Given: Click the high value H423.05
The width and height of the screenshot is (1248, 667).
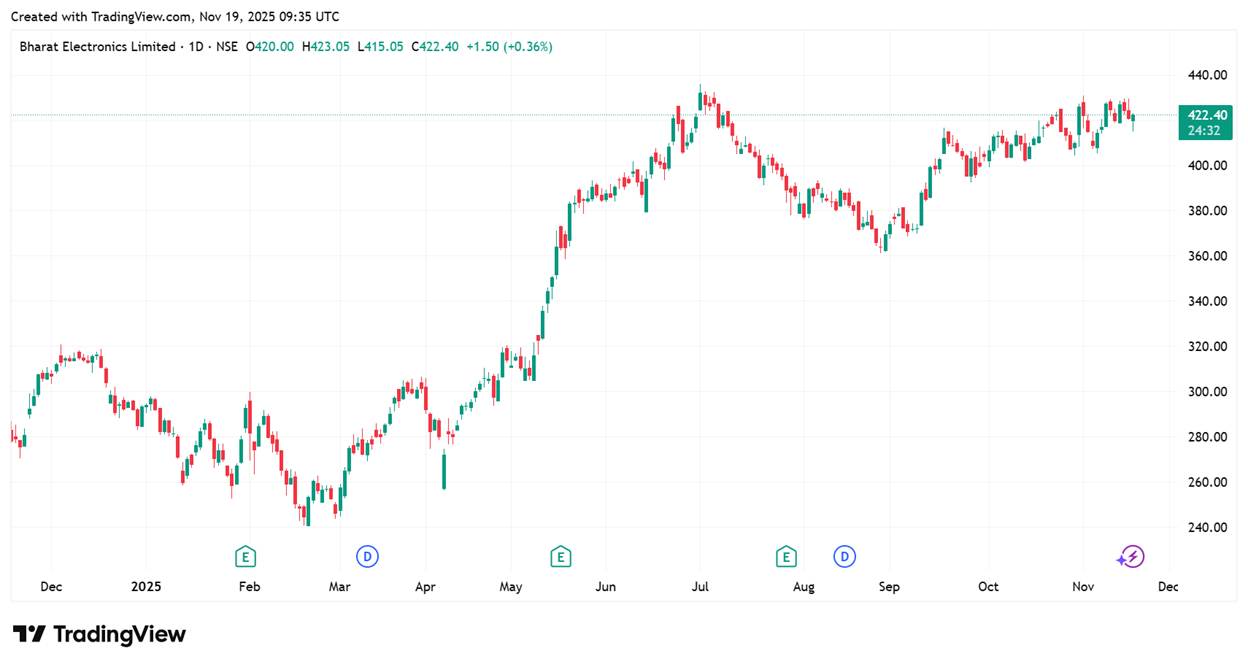Looking at the screenshot, I should pyautogui.click(x=326, y=47).
